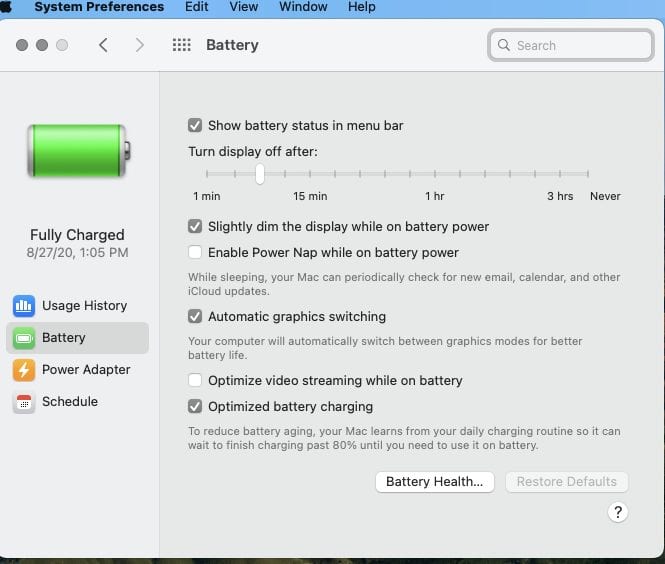The image size is (665, 564).
Task: Open the Window menu in menu bar
Action: pos(302,7)
